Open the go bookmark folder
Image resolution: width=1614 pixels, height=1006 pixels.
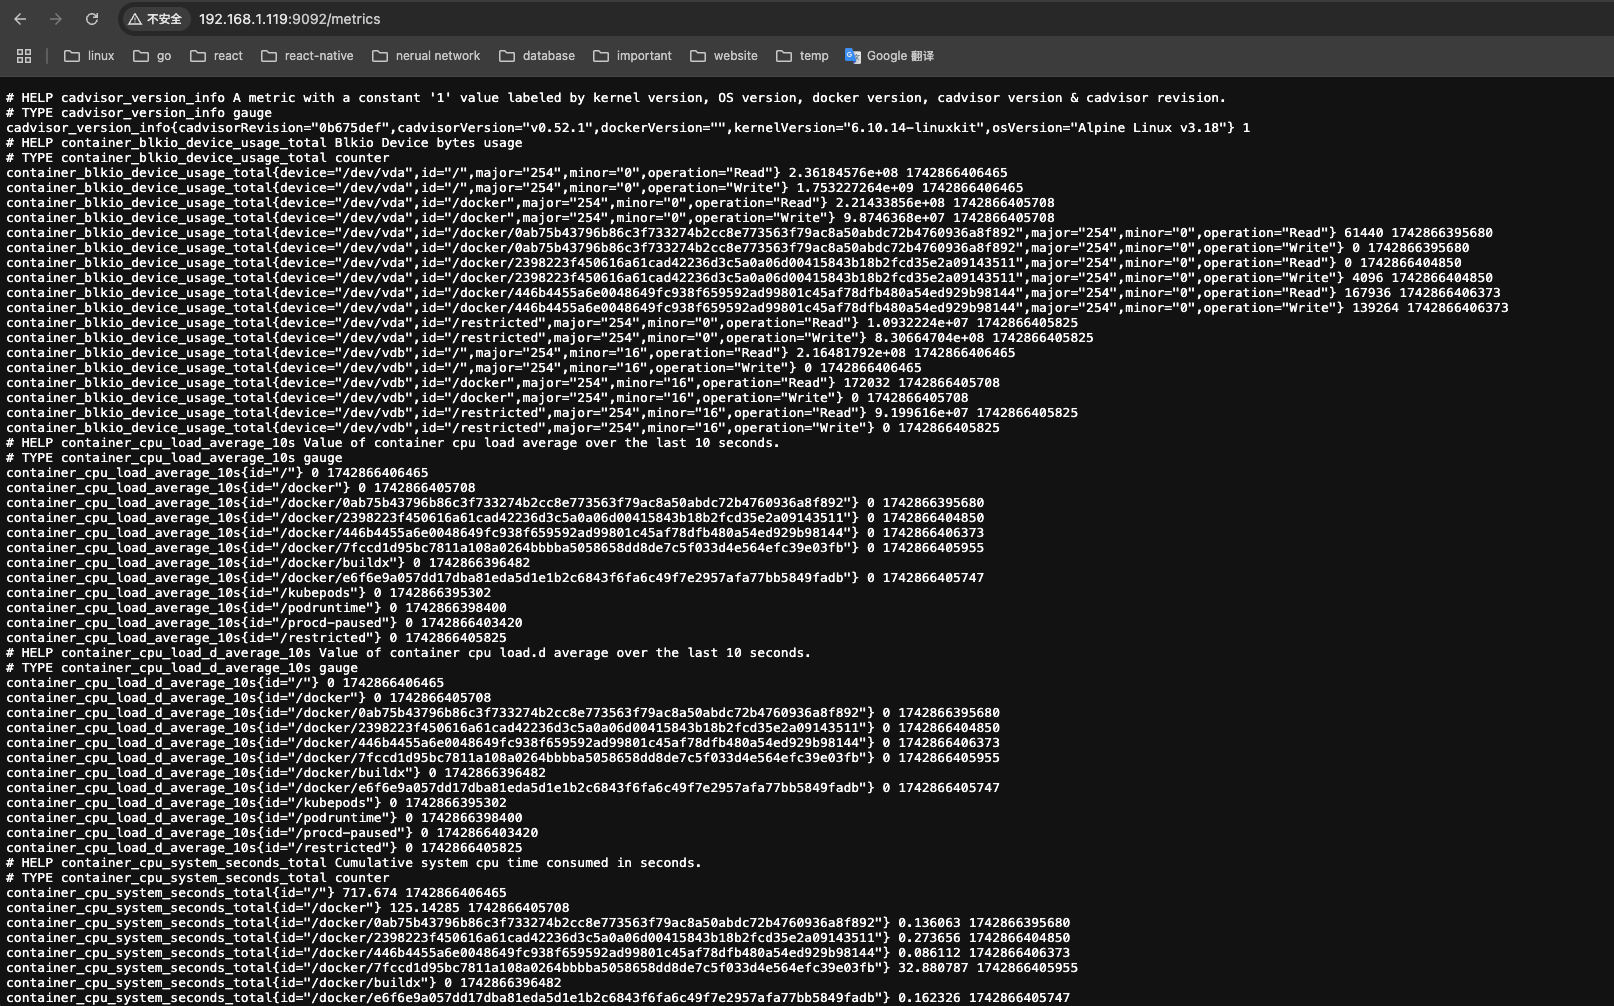(x=152, y=56)
